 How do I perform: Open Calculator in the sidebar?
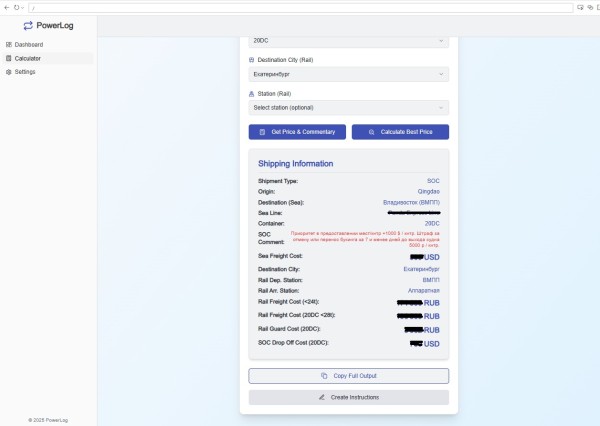[47, 58]
